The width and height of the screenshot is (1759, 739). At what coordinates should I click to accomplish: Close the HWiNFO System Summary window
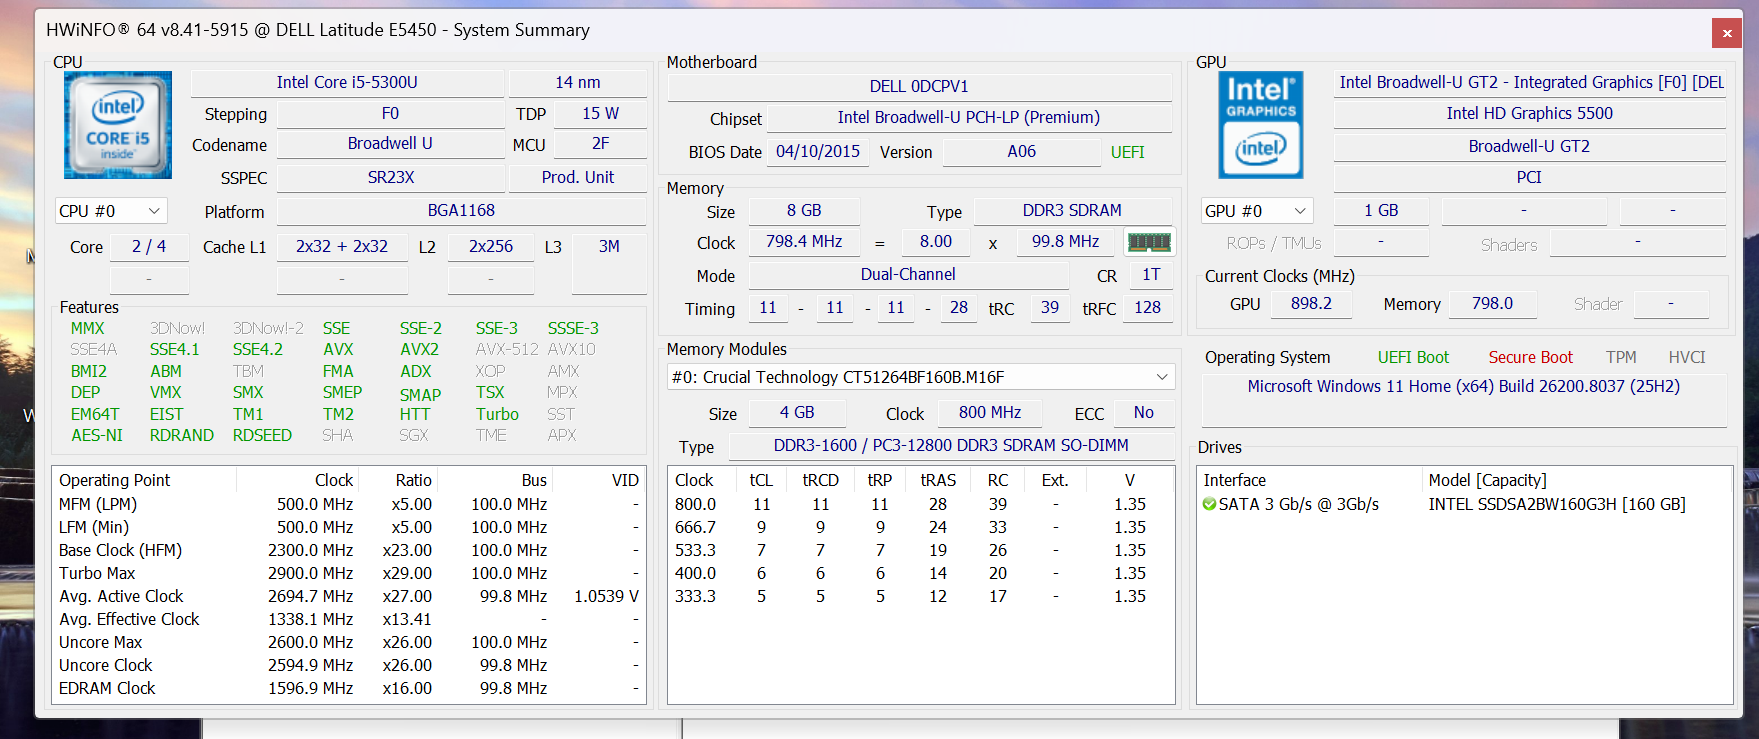[1727, 33]
